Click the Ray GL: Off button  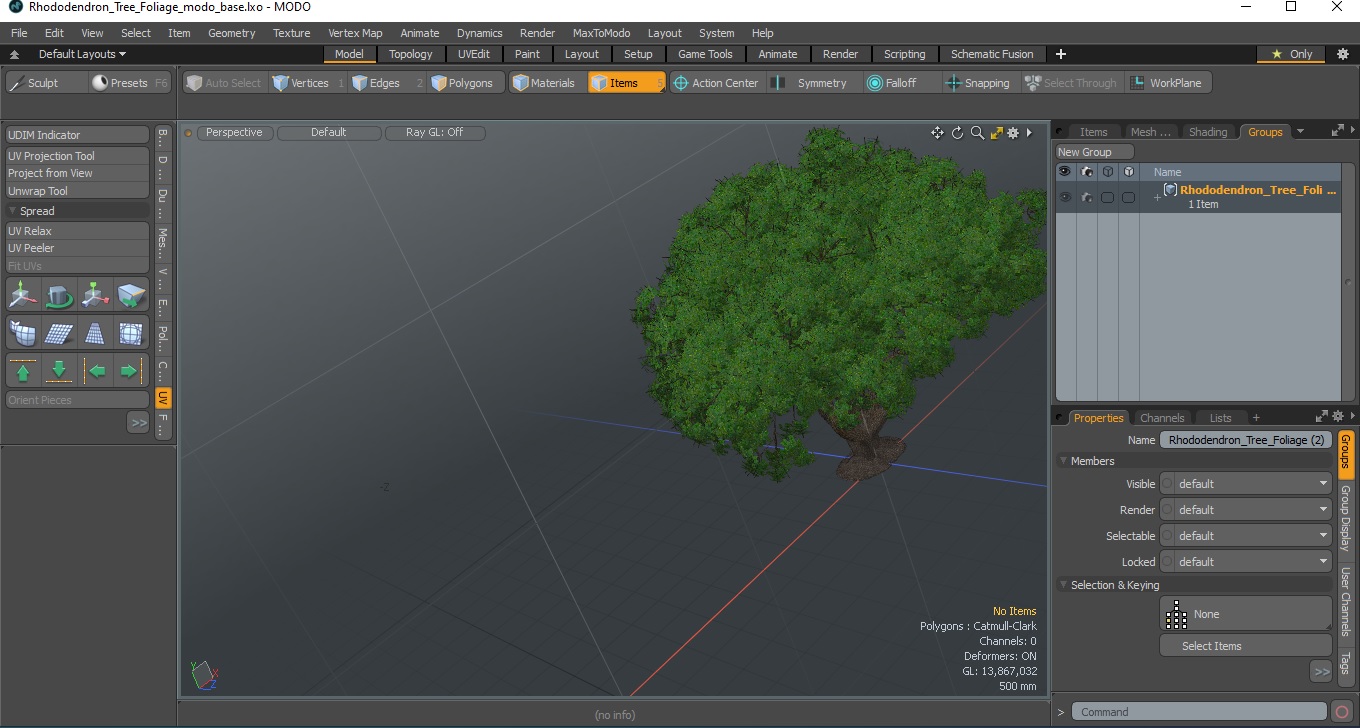(434, 132)
